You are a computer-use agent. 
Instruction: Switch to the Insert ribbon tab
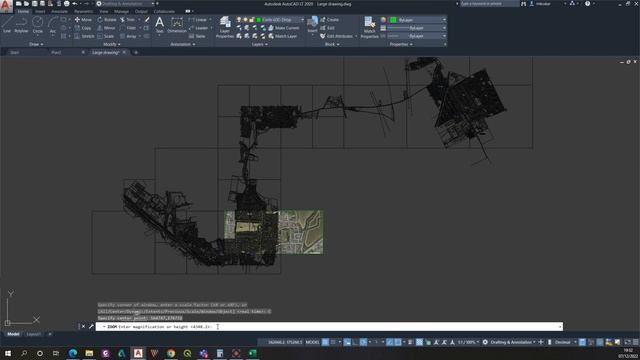tap(40, 11)
